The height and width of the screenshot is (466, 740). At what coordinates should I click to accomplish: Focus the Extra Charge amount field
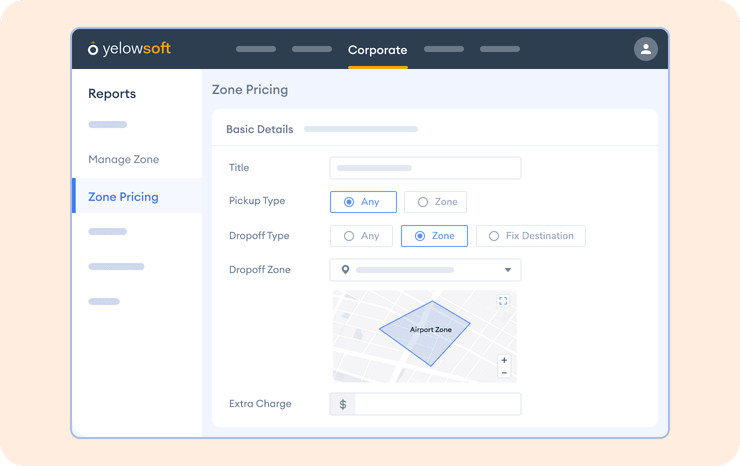pyautogui.click(x=437, y=404)
